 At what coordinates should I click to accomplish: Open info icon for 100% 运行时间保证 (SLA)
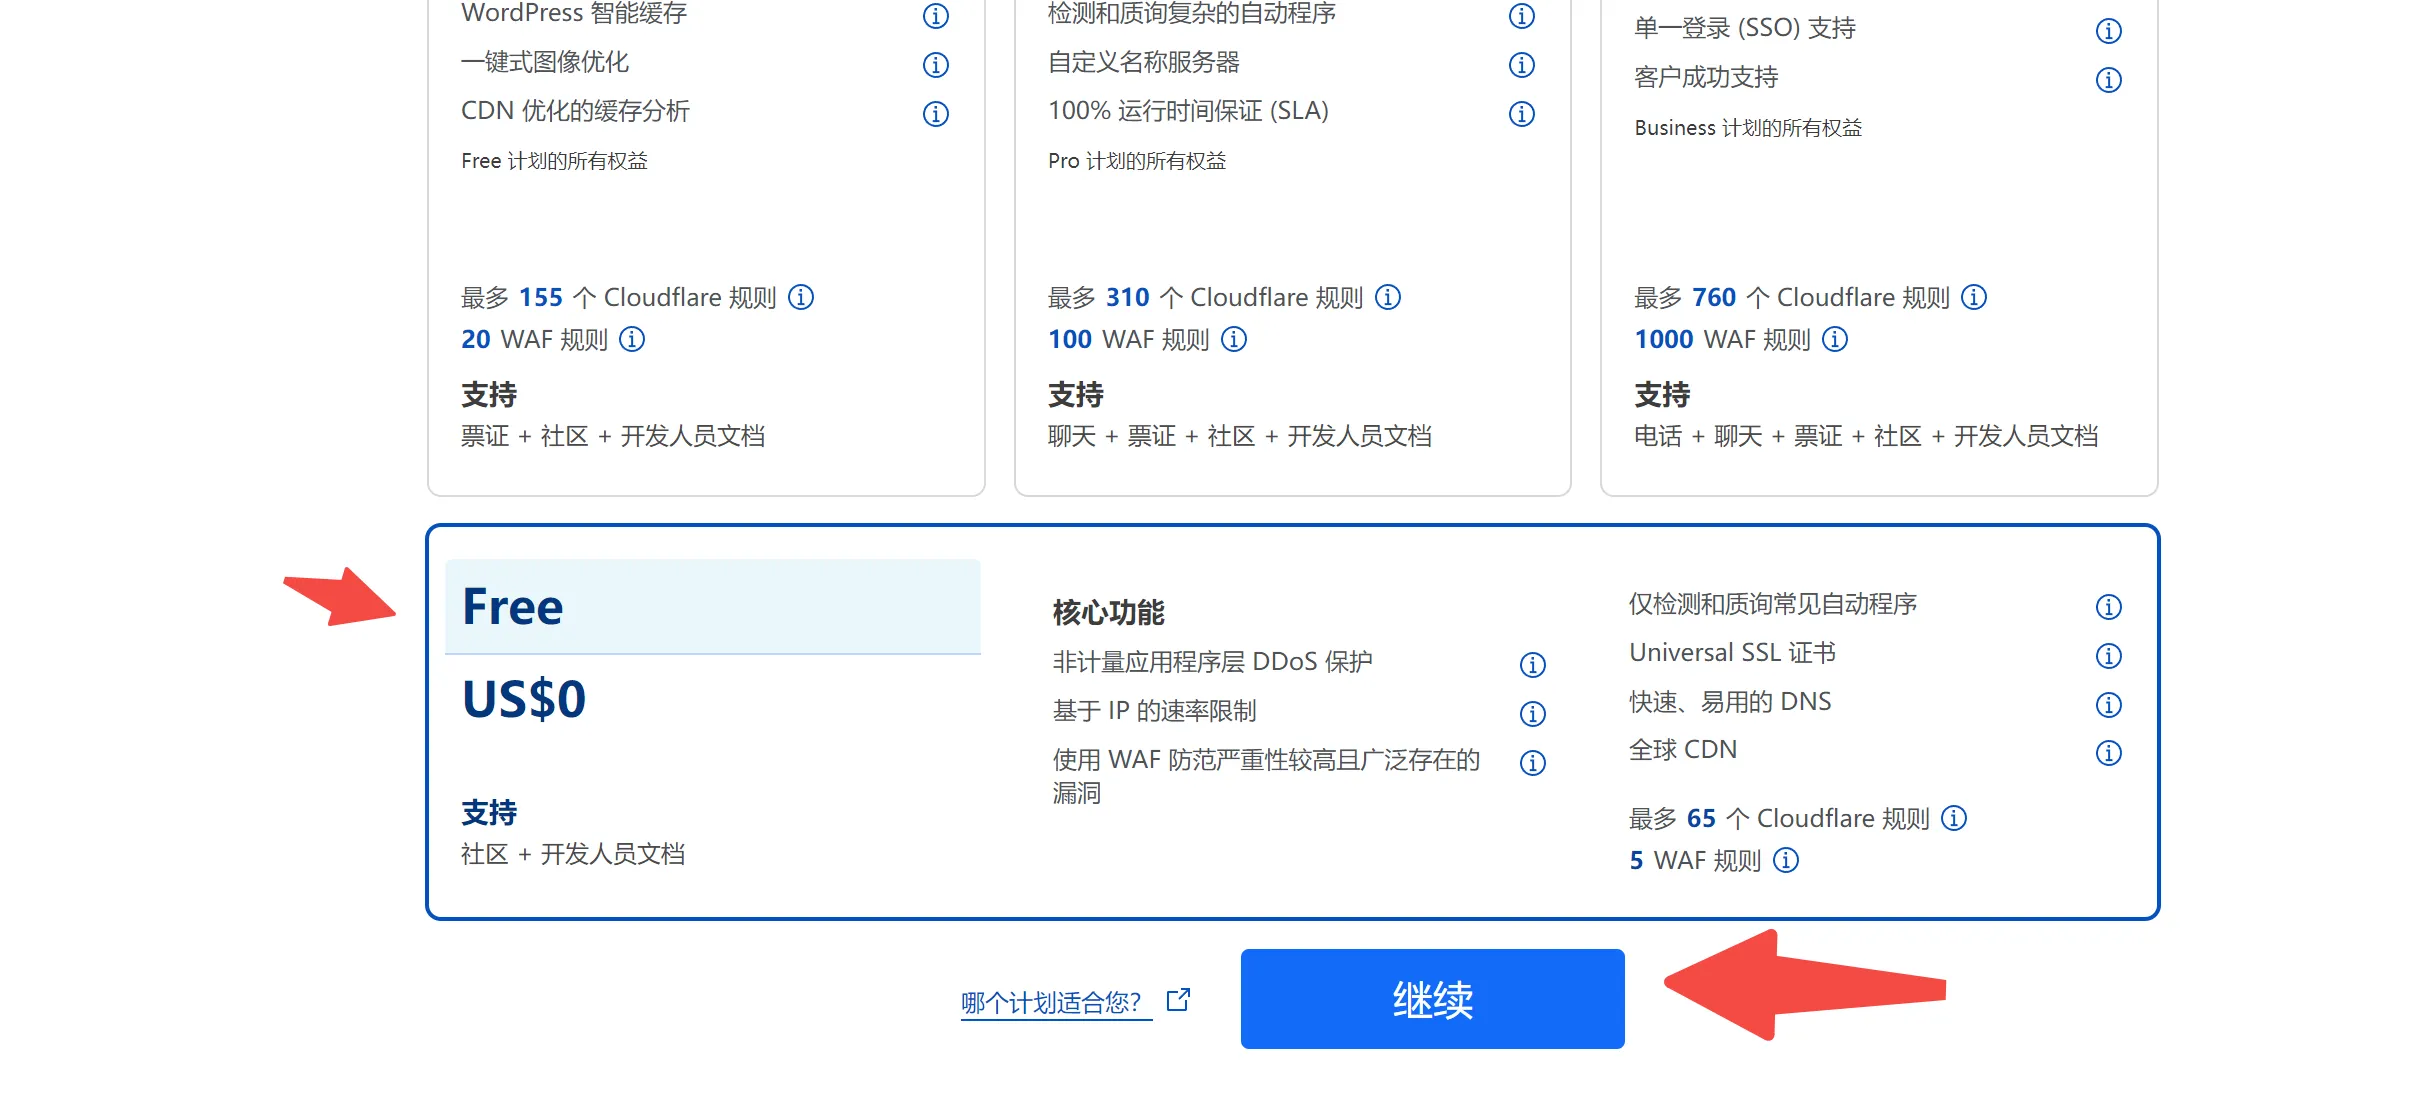coord(1521,114)
